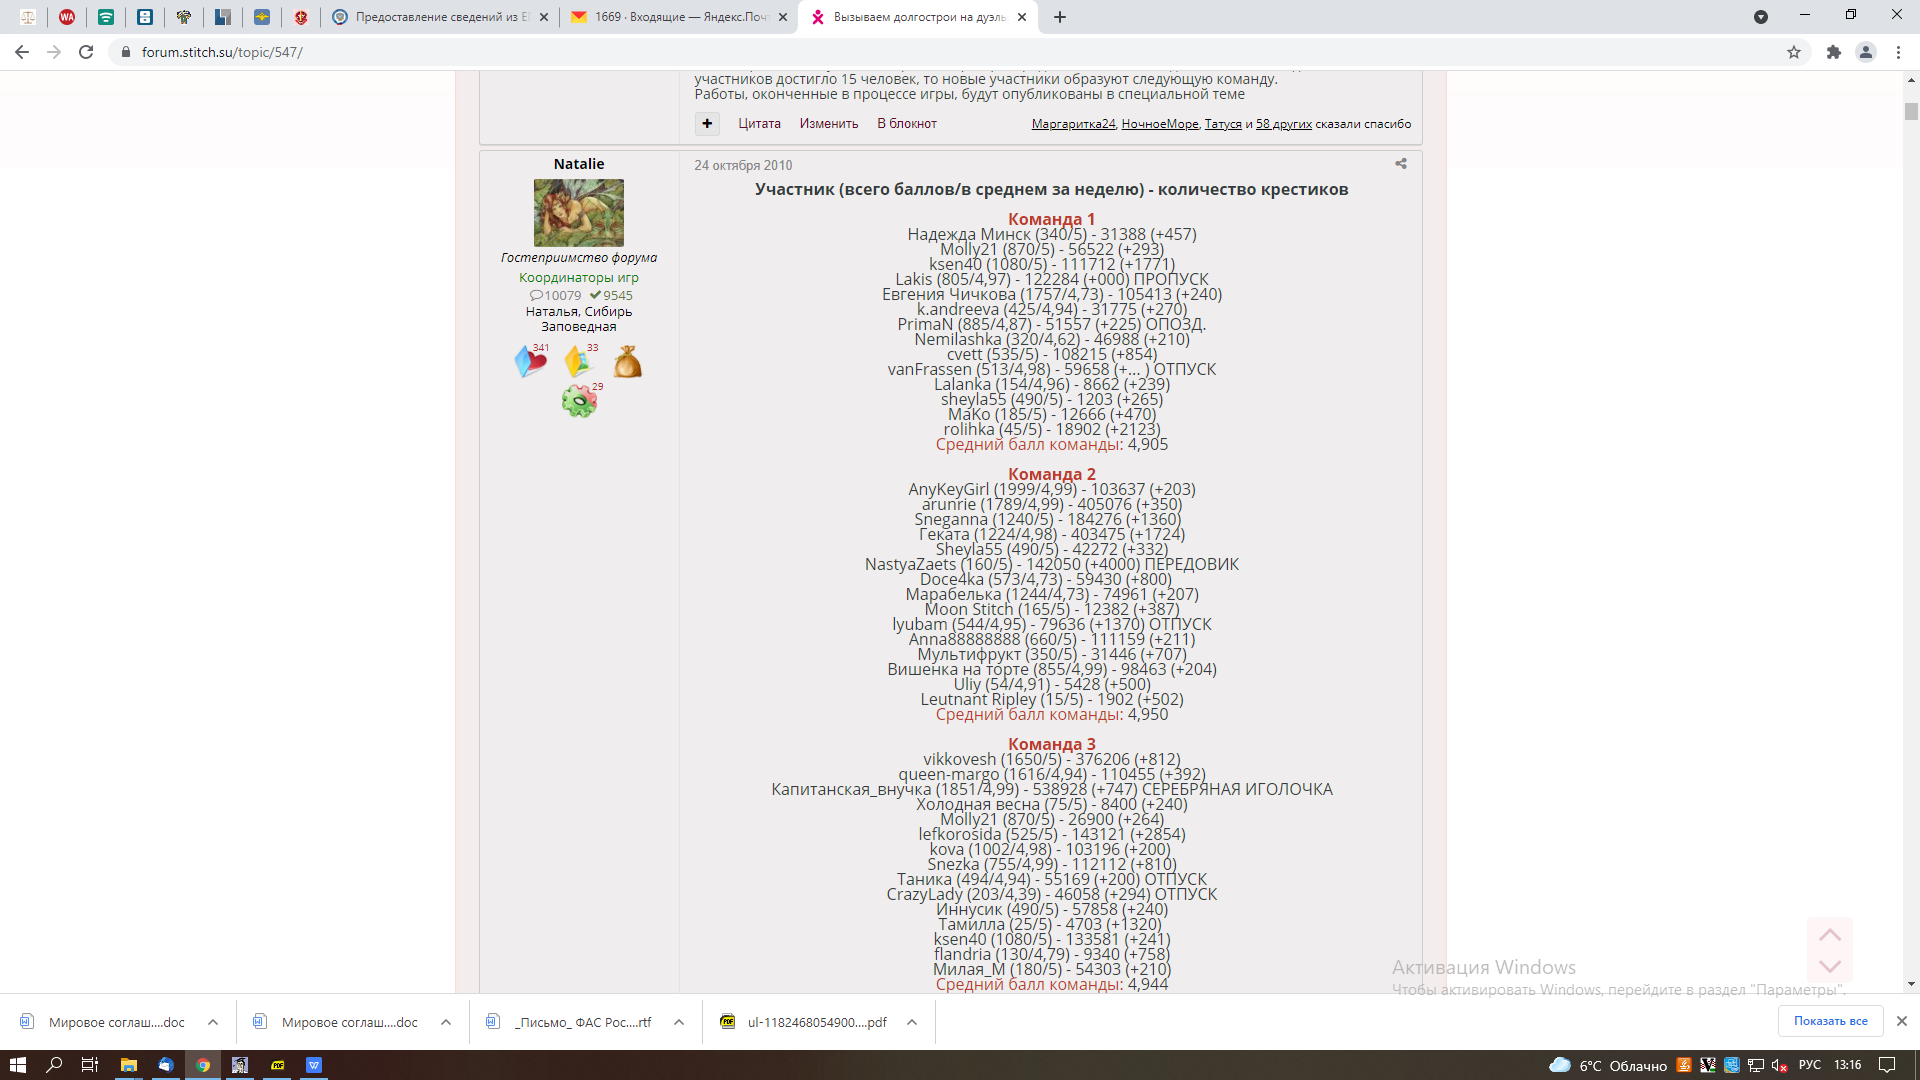Expand options for ul-1182468054900 pdf download
Image resolution: width=1920 pixels, height=1080 pixels.
coord(912,1022)
